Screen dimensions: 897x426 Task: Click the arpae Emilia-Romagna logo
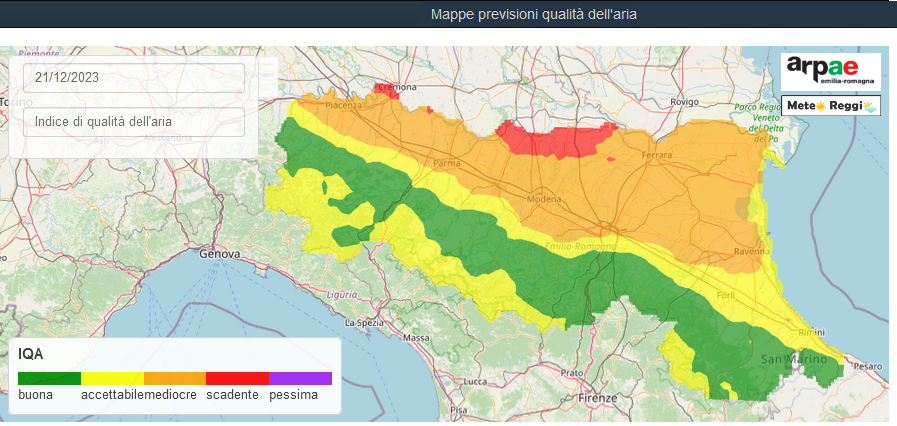(830, 69)
